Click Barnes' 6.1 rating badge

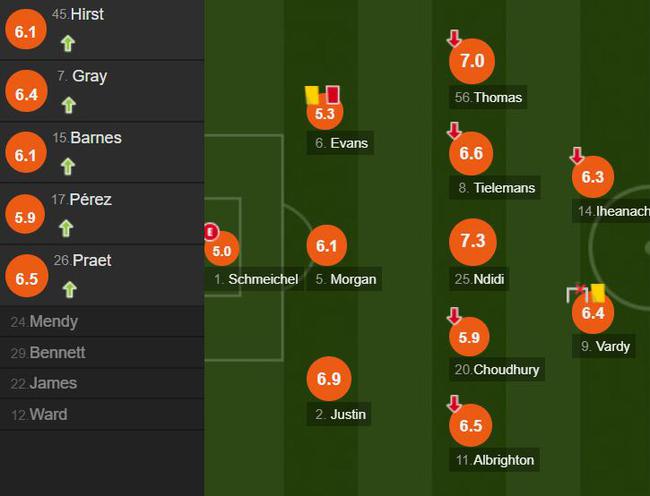pos(26,152)
